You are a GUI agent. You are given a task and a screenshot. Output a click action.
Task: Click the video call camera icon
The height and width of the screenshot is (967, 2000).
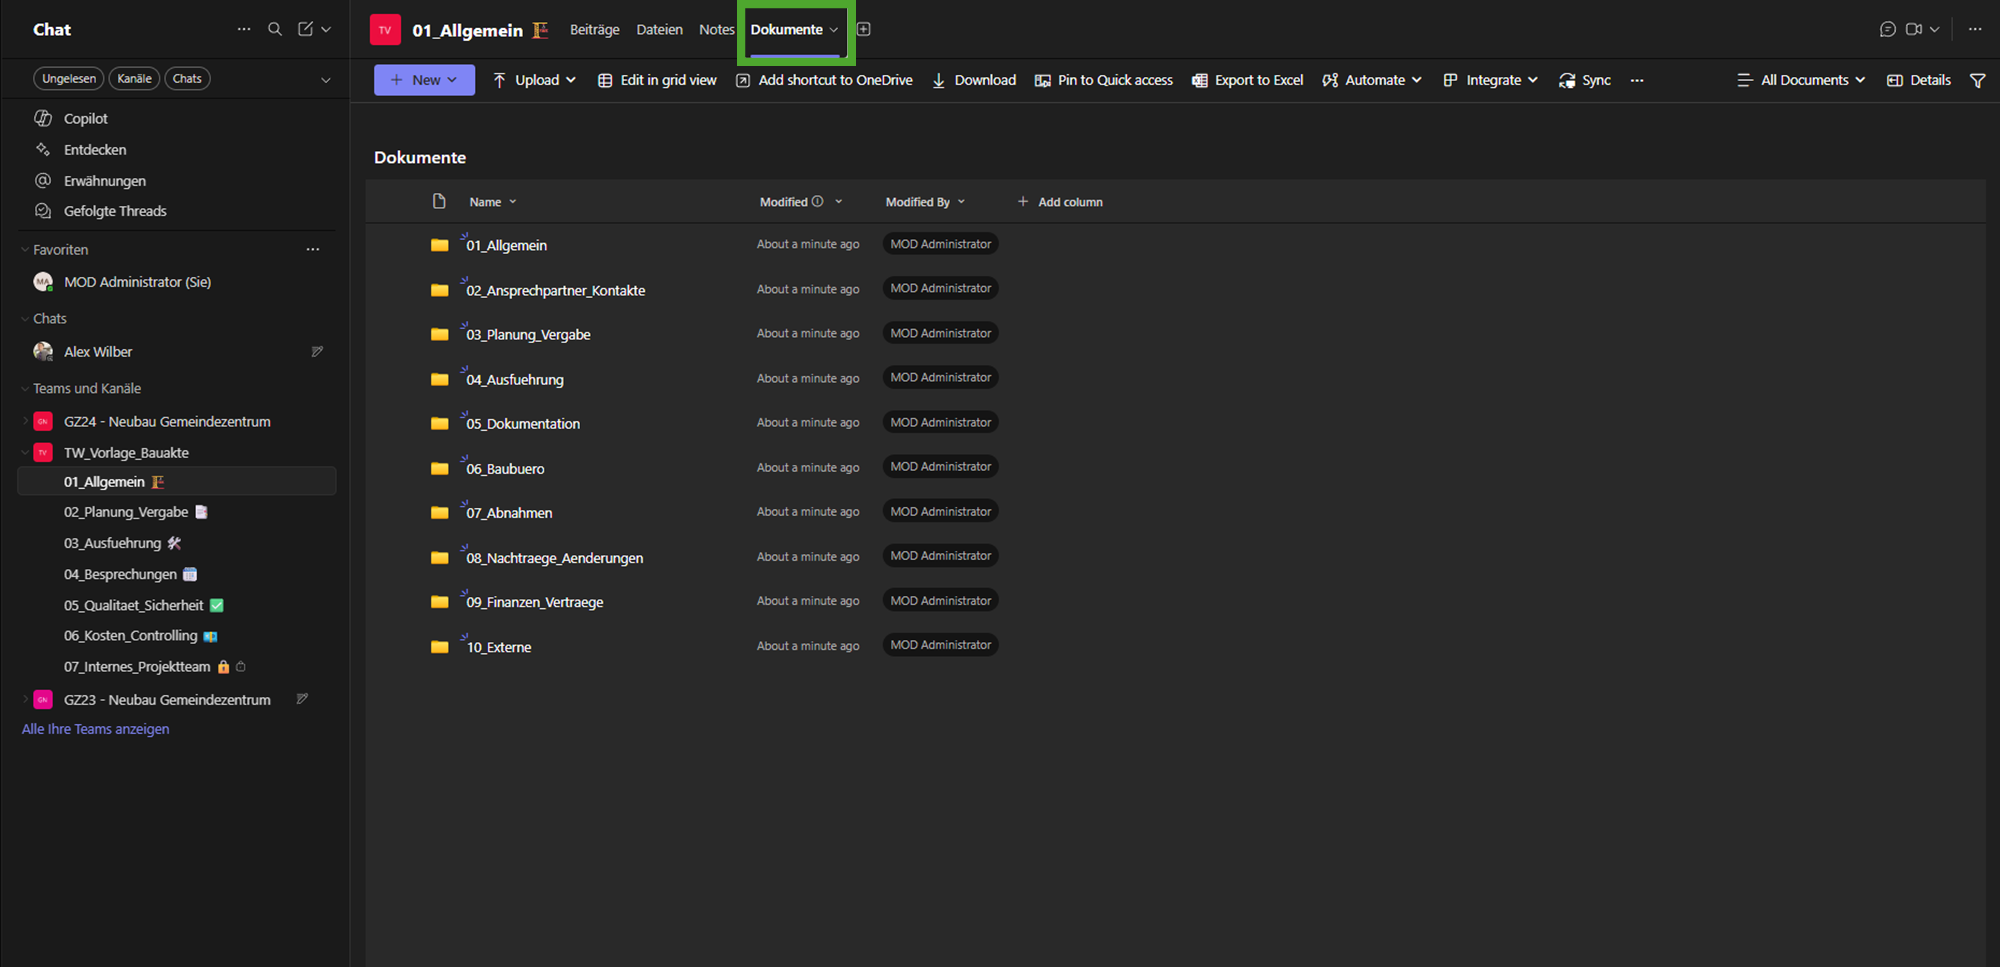click(x=1914, y=29)
